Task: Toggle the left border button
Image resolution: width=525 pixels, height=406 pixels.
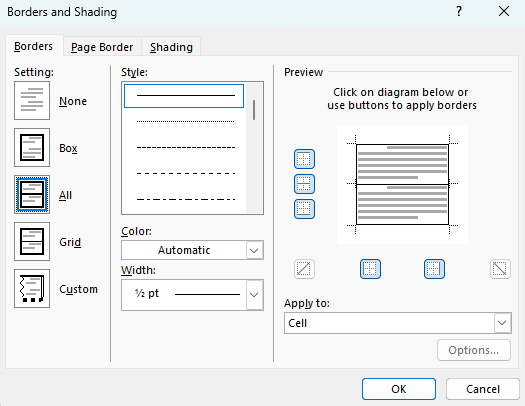Action: pyautogui.click(x=370, y=269)
